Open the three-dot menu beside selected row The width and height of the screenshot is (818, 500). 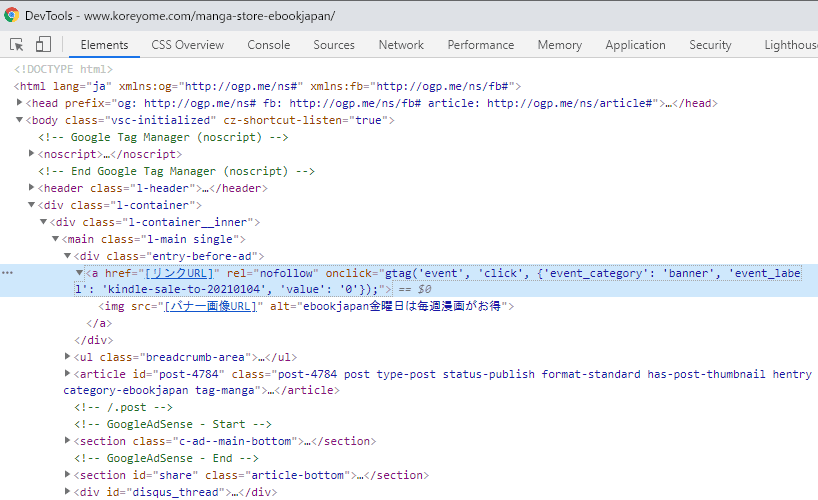tap(7, 273)
